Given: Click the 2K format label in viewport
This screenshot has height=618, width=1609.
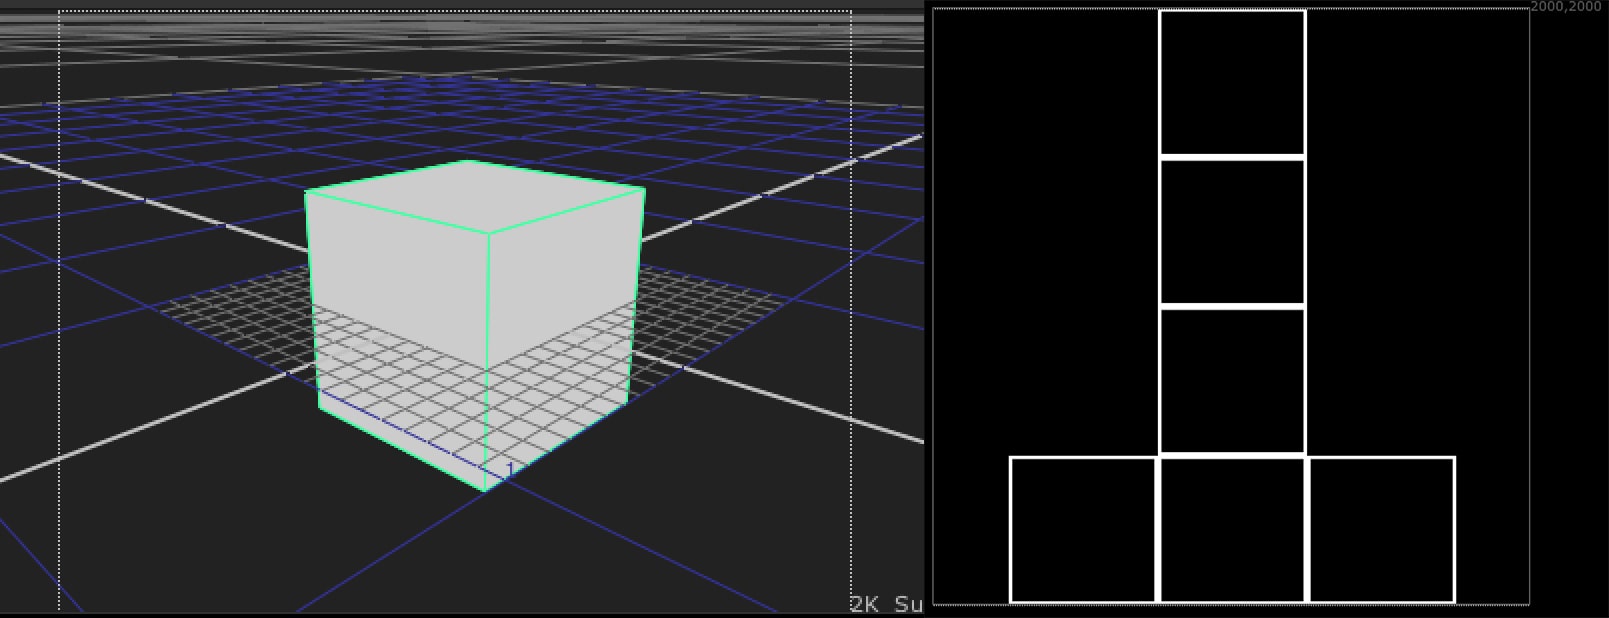Looking at the screenshot, I should click(x=864, y=604).
